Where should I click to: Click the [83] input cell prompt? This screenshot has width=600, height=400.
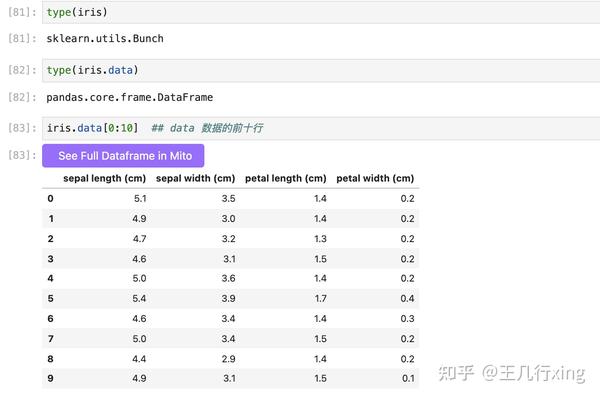point(22,128)
